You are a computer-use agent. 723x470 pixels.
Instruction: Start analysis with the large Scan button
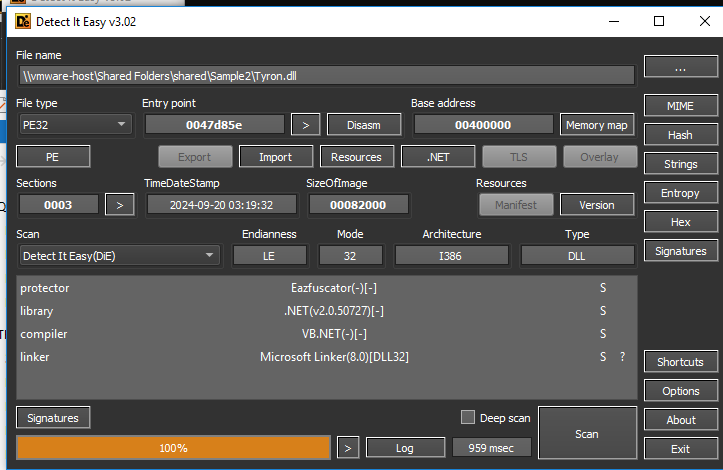(587, 434)
